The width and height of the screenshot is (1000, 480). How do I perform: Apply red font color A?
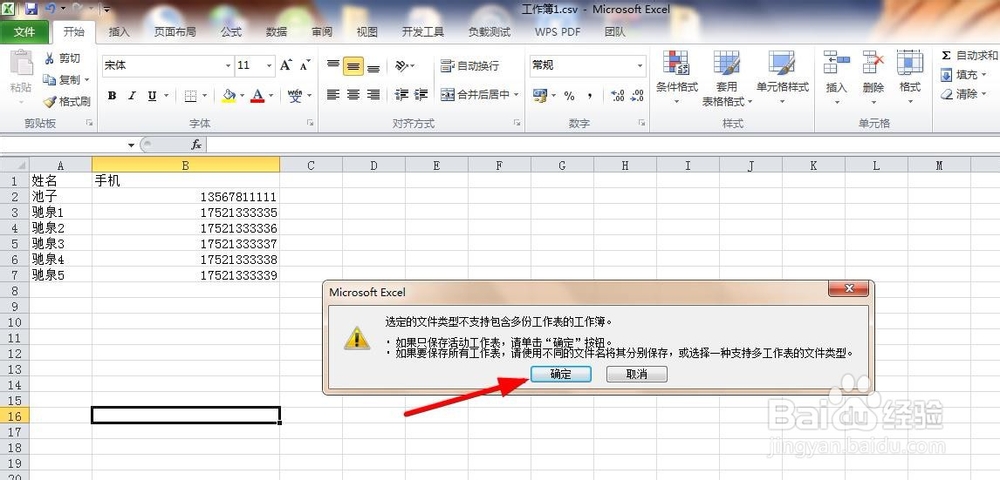click(258, 96)
